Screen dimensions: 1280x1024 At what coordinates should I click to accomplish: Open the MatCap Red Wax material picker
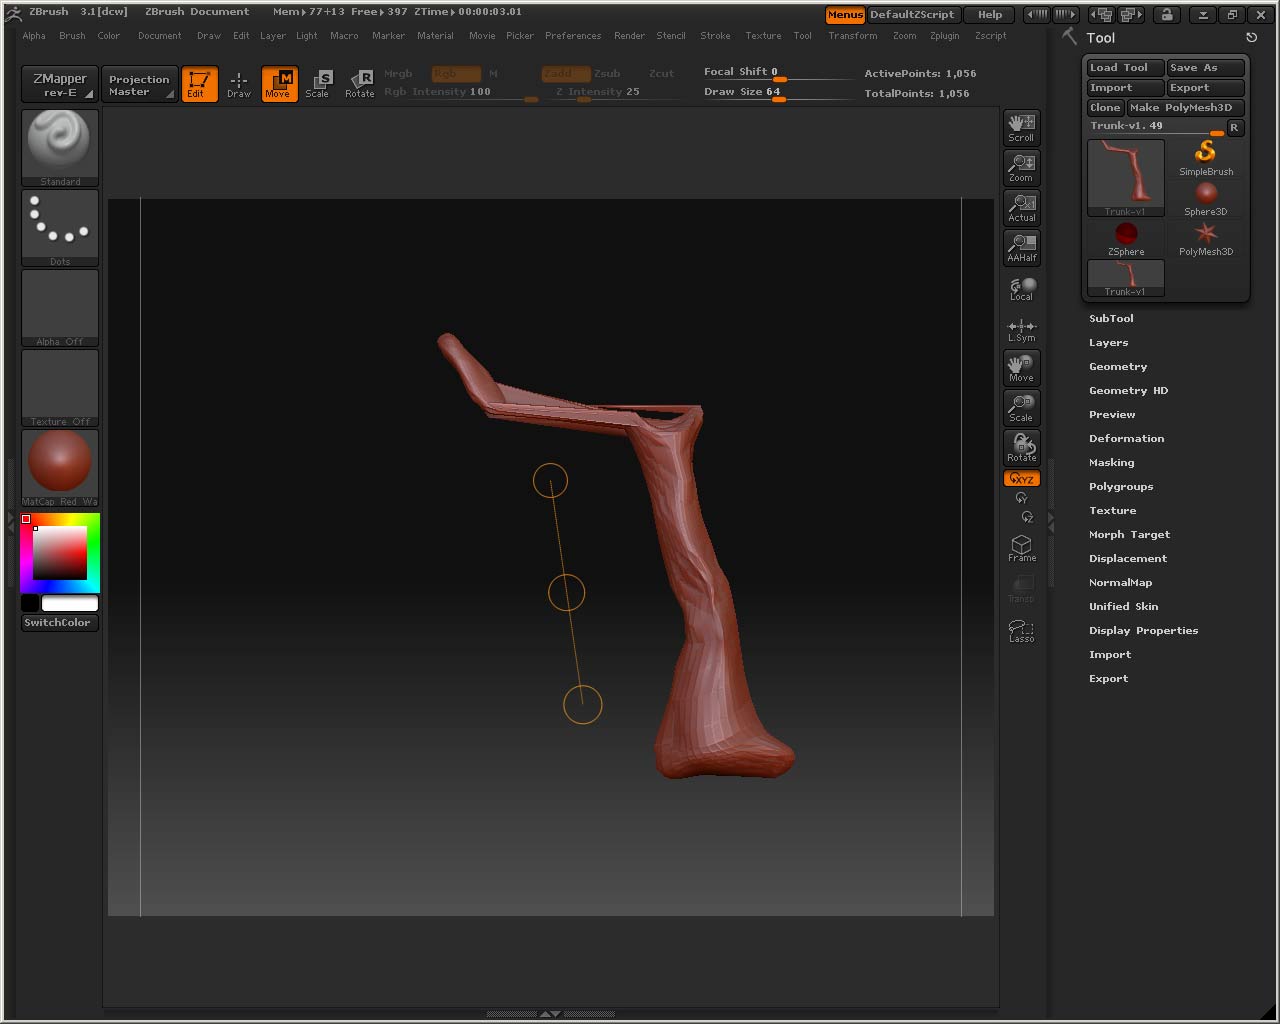coord(60,467)
